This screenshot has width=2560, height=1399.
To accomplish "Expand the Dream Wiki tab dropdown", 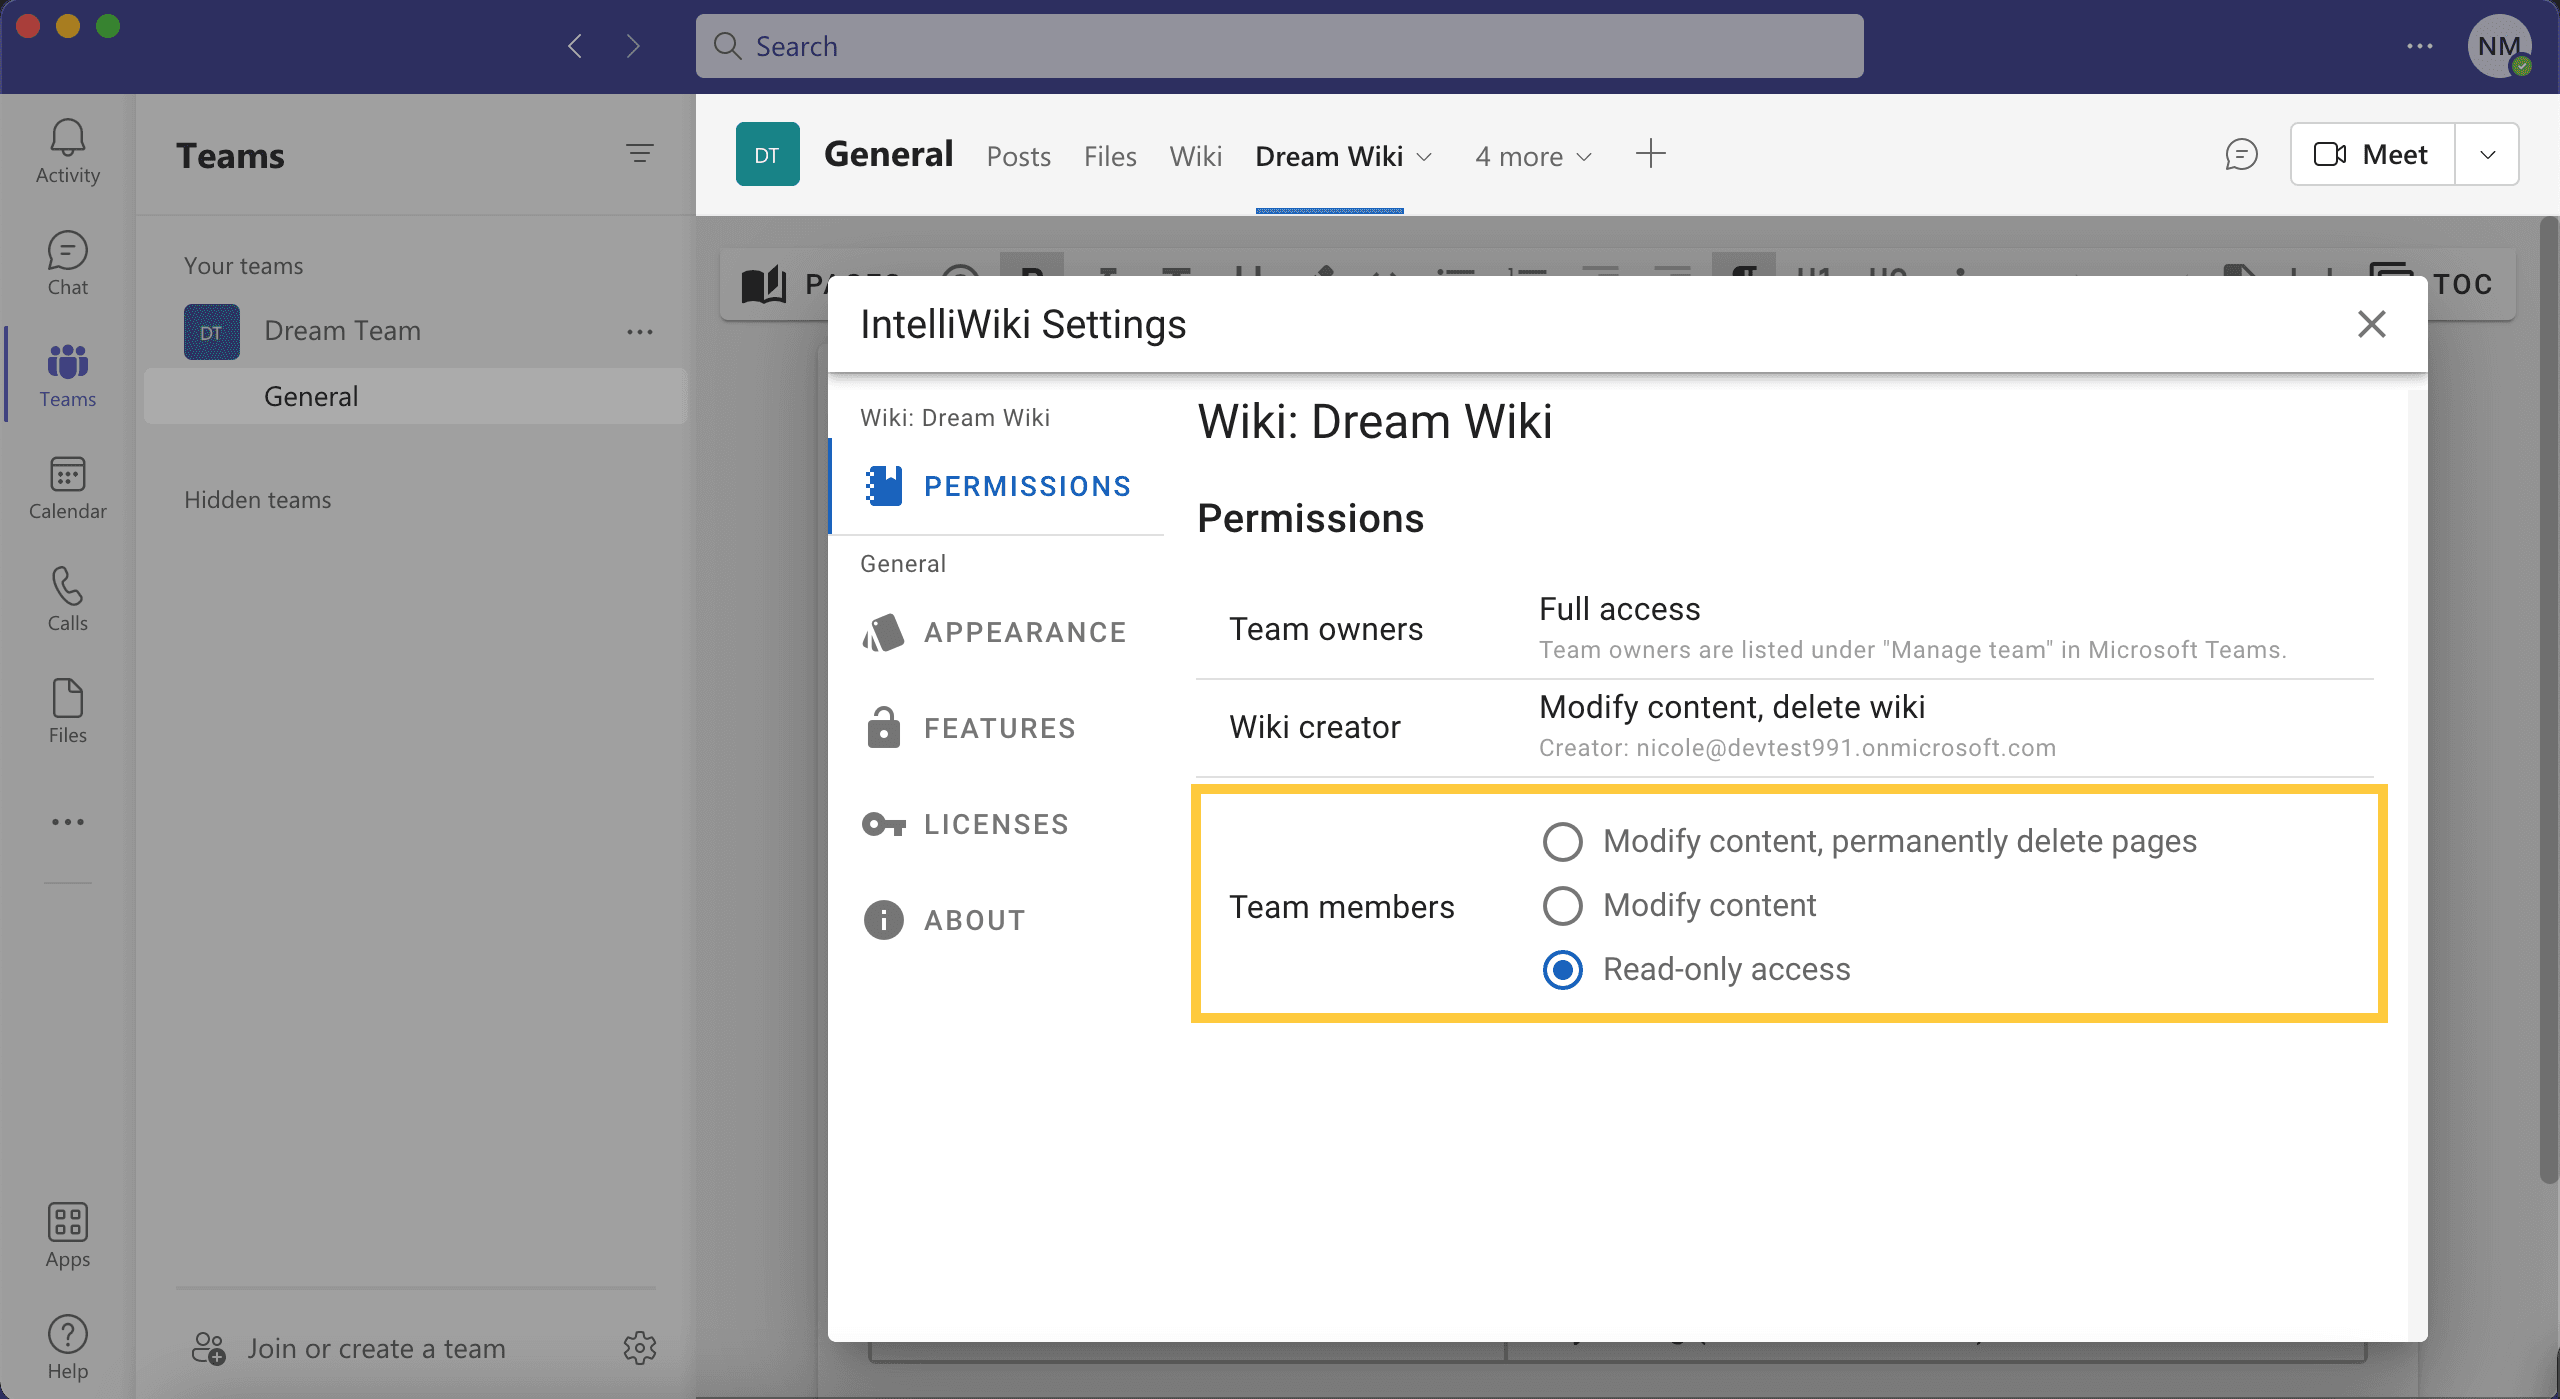I will [x=1425, y=157].
